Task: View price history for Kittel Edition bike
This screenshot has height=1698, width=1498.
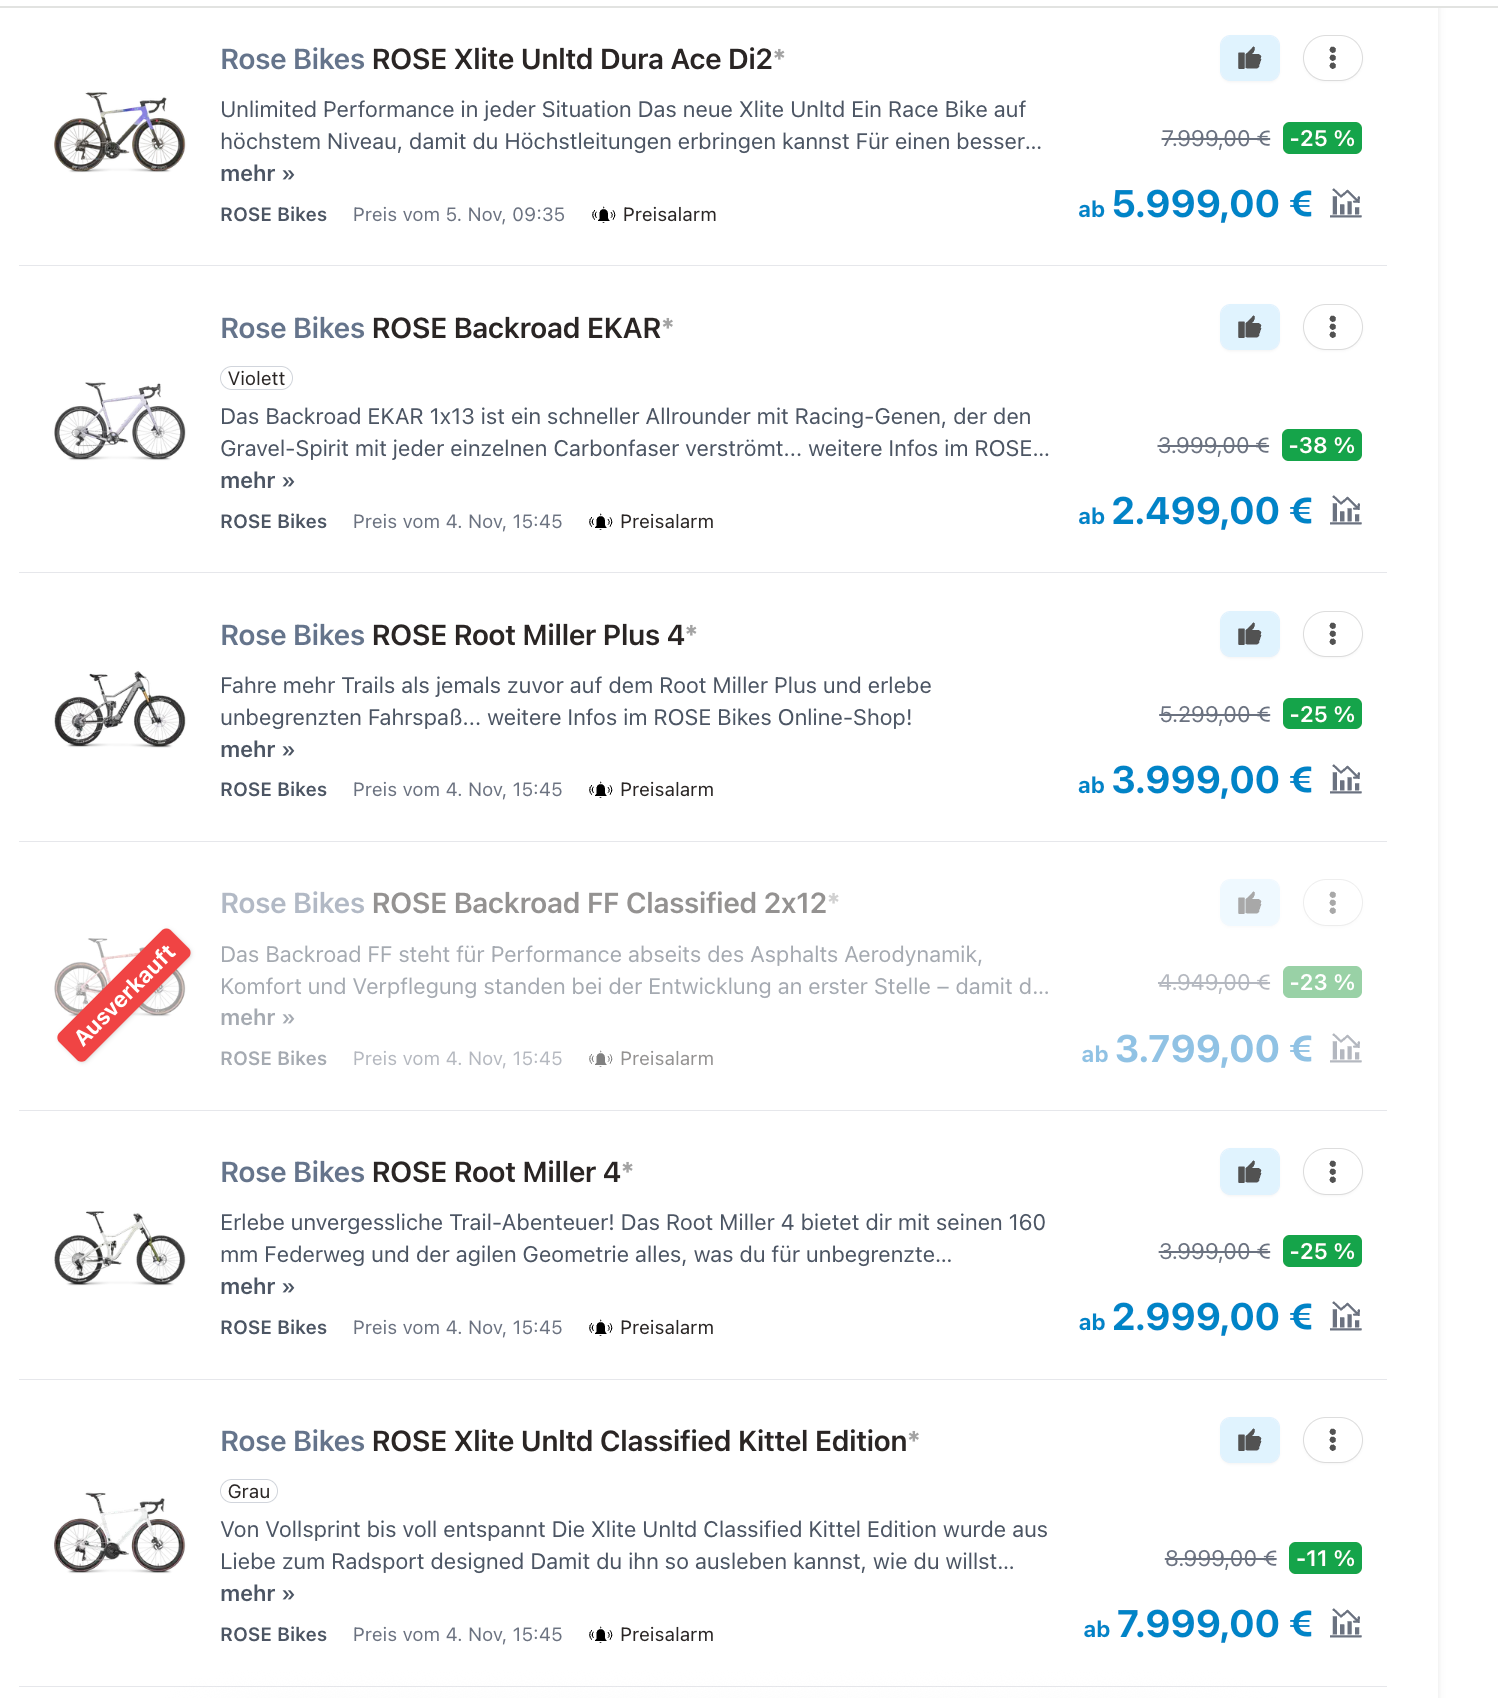Action: coord(1346,1624)
